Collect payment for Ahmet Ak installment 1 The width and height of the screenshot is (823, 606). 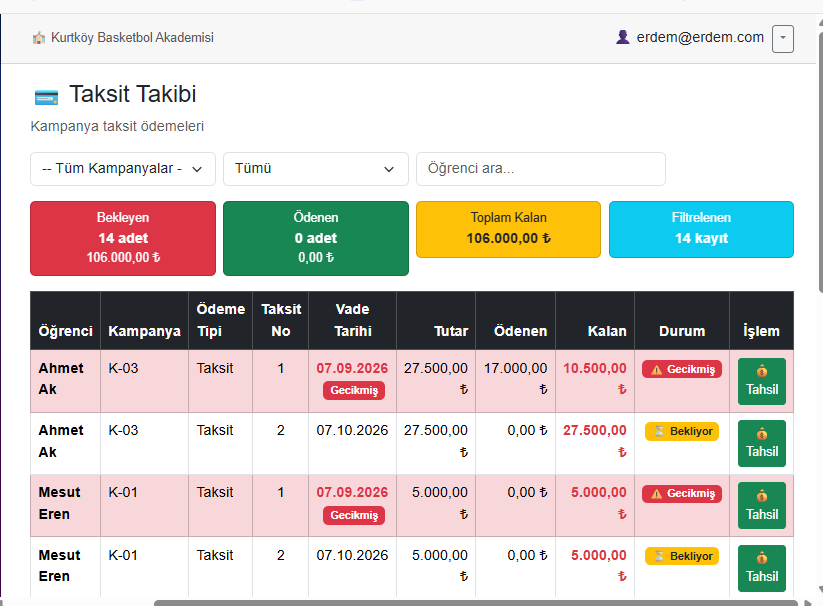pos(762,381)
